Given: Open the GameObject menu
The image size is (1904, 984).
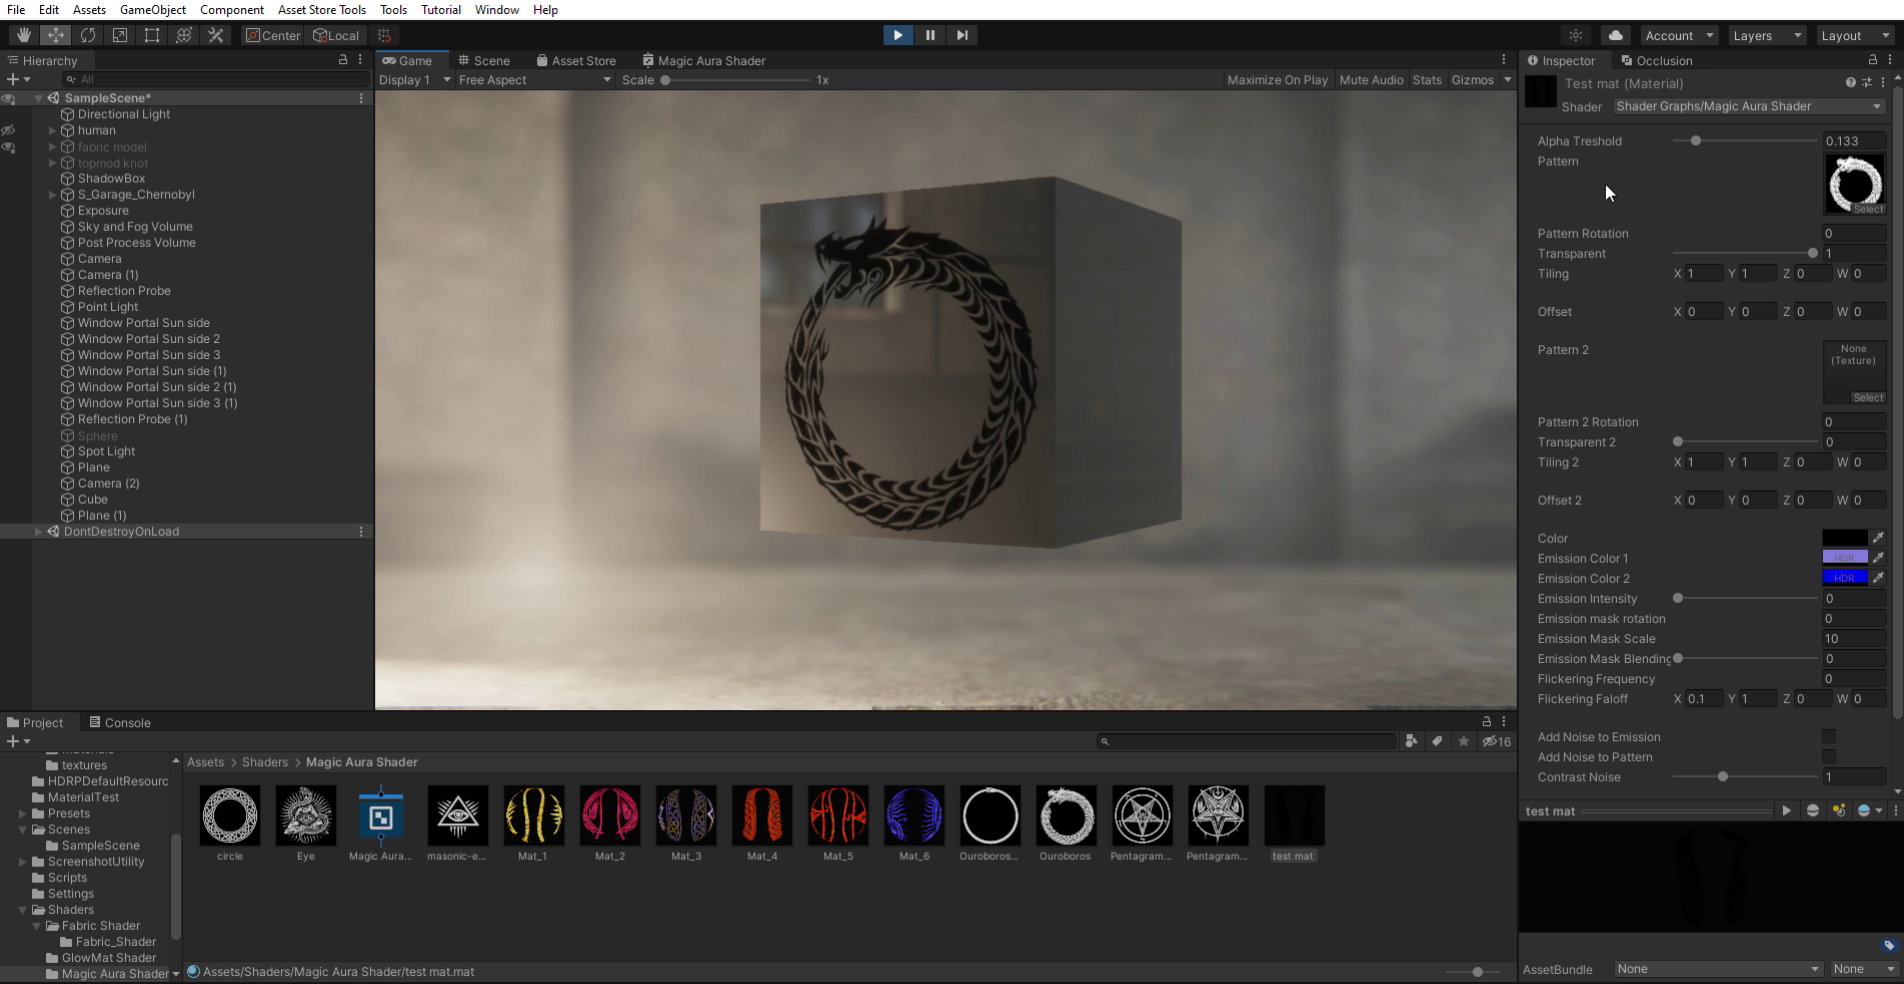Looking at the screenshot, I should pos(152,10).
